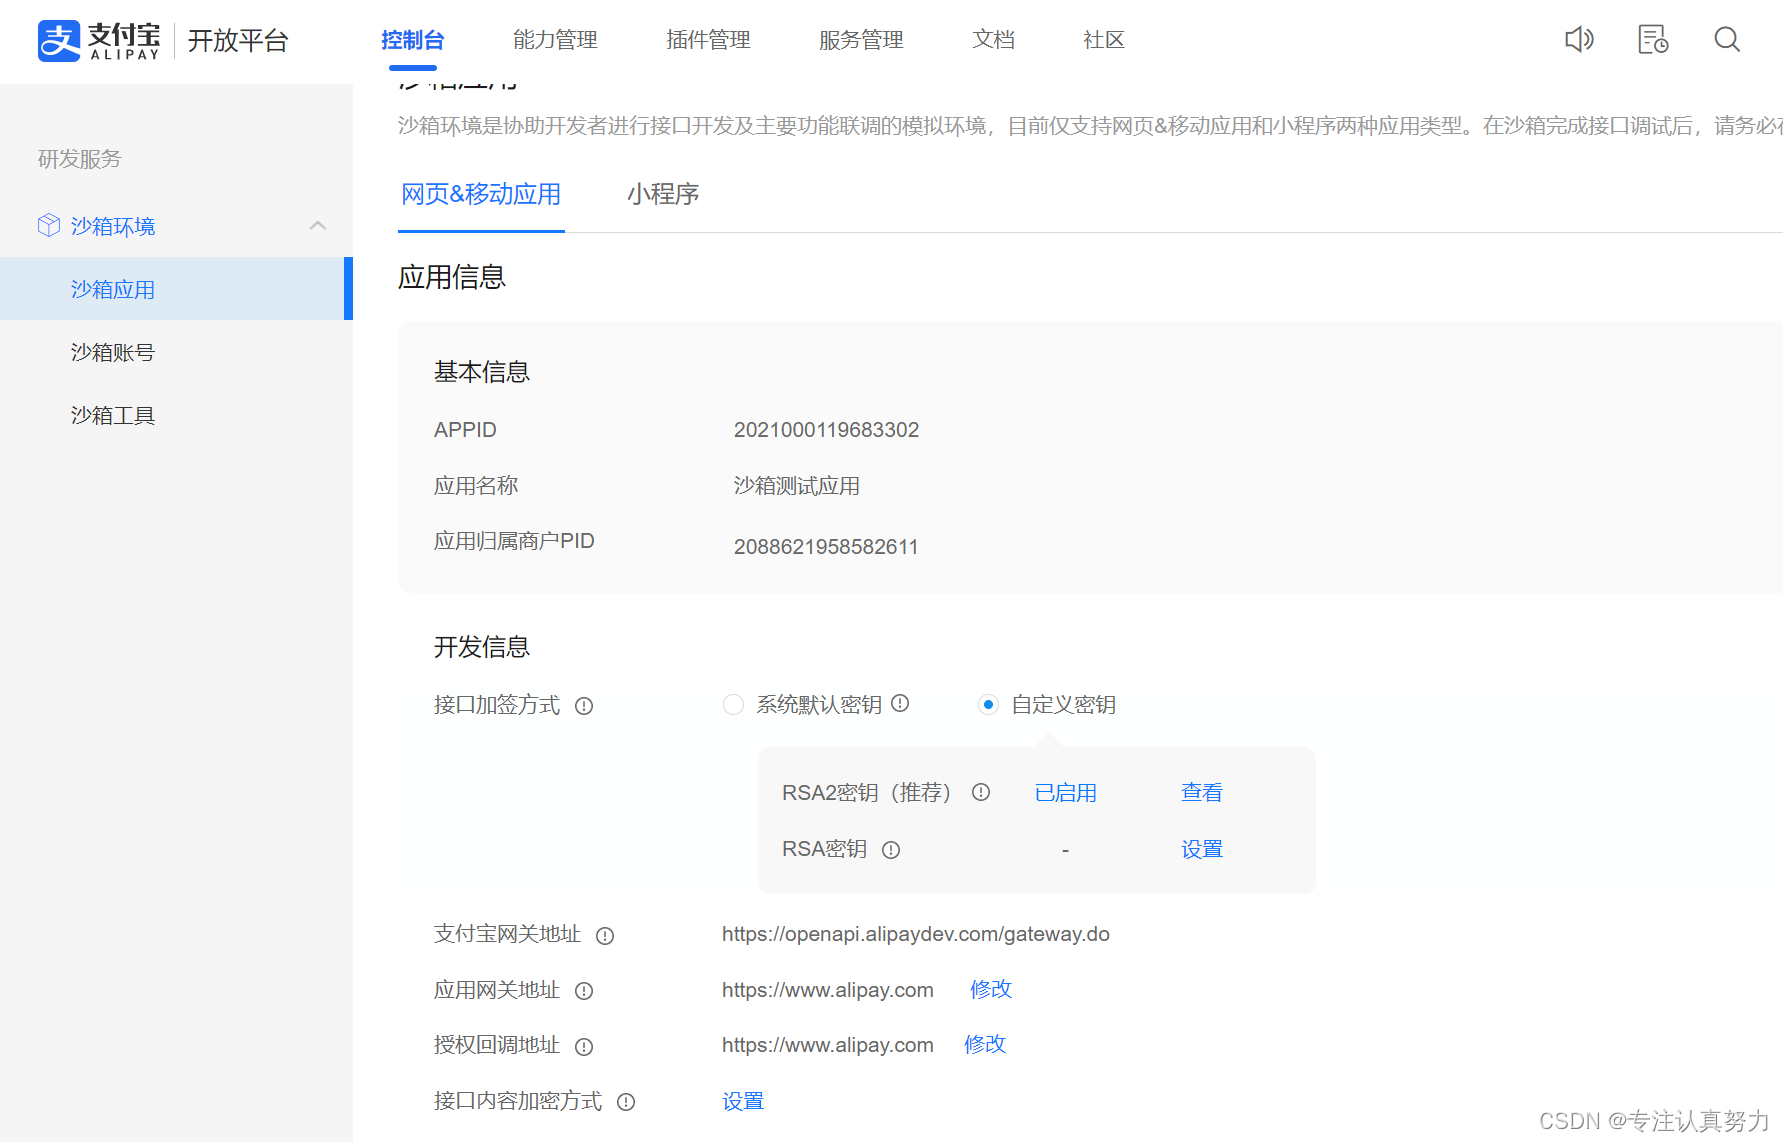
Task: Click info icon next to 系统默认密钥
Action: click(x=900, y=703)
